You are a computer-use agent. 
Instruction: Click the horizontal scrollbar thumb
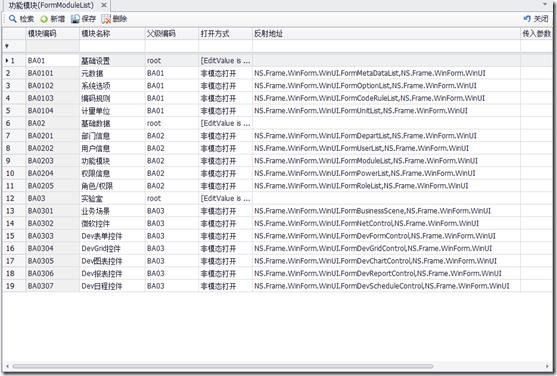223,366
